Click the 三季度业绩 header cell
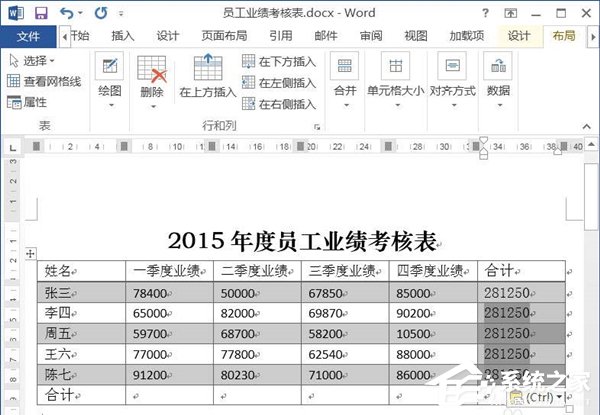The height and width of the screenshot is (415, 600). 345,271
